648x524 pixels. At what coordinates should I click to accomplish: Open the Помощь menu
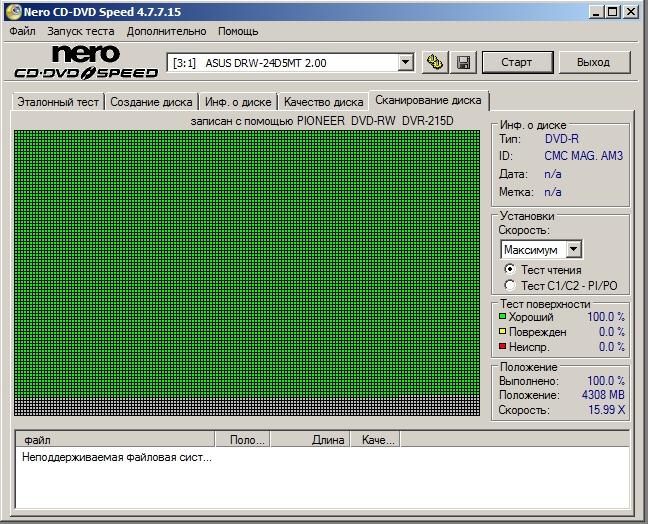click(238, 31)
